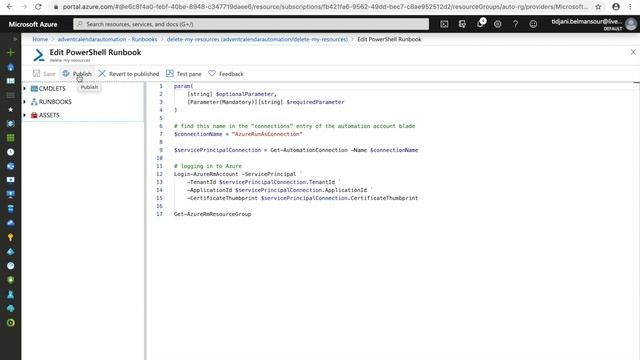This screenshot has height=360, width=640.
Task: Click the green circle icon at sidebar bottom
Action: tap(11, 322)
